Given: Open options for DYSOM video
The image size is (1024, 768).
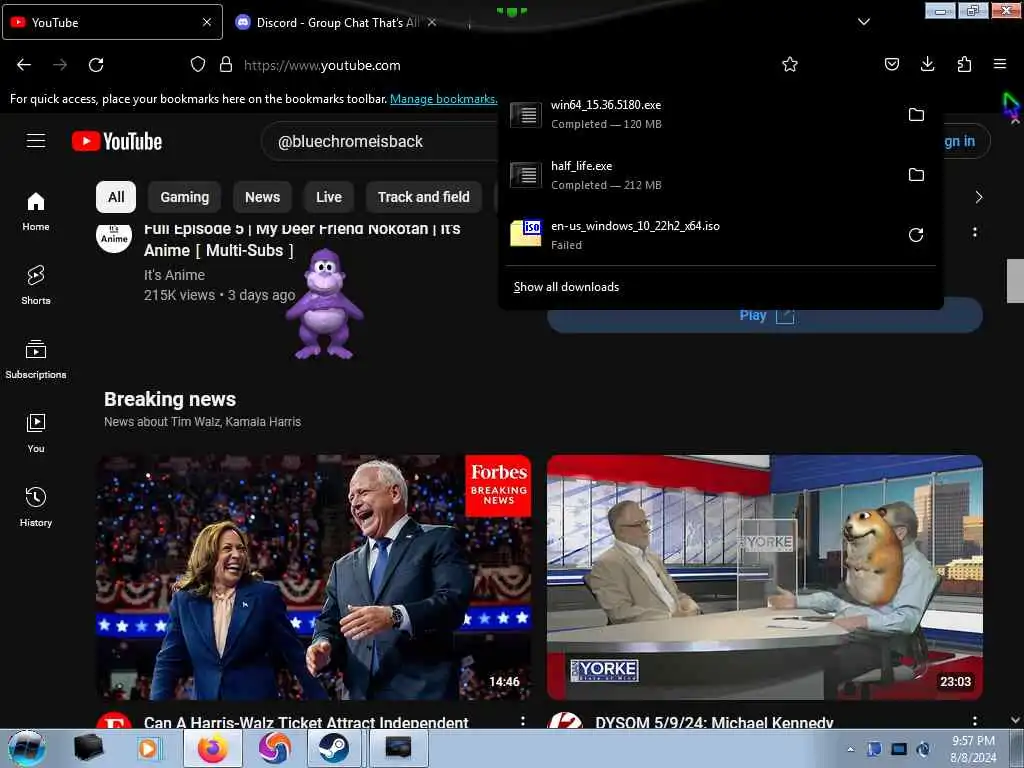Looking at the screenshot, I should (x=975, y=721).
